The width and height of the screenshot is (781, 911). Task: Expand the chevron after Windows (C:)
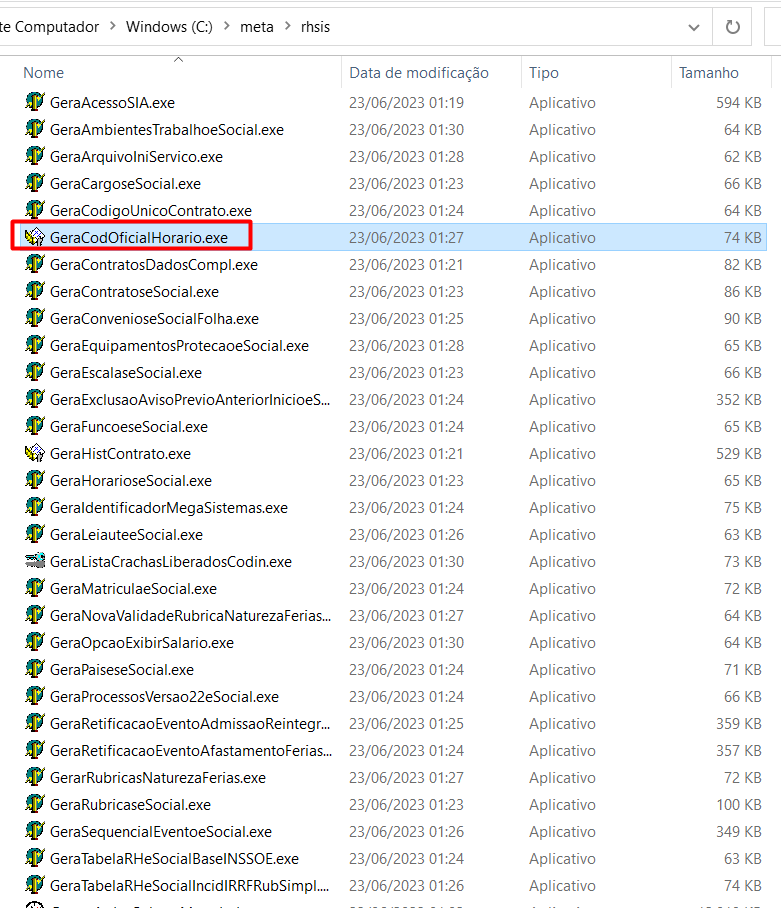point(226,27)
